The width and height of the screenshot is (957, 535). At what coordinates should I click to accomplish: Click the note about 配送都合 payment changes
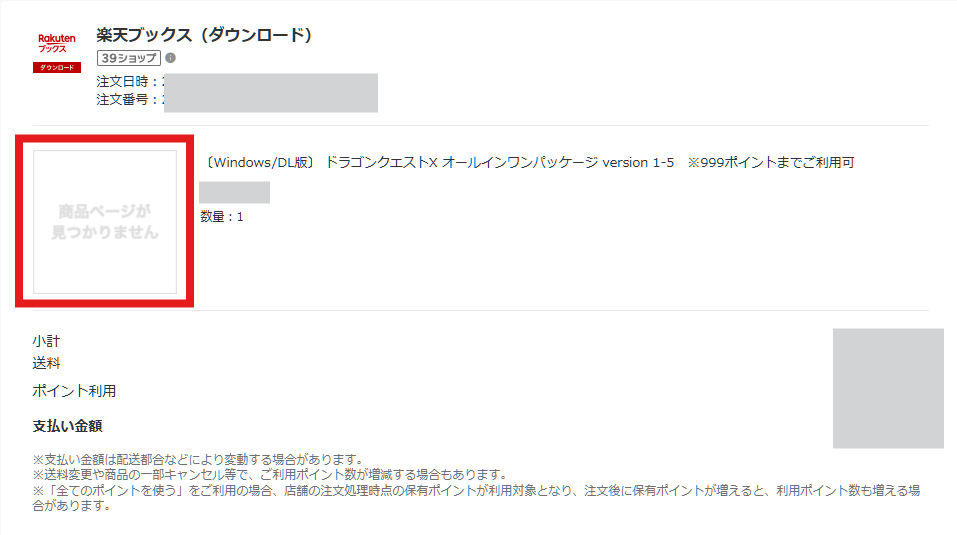point(198,459)
